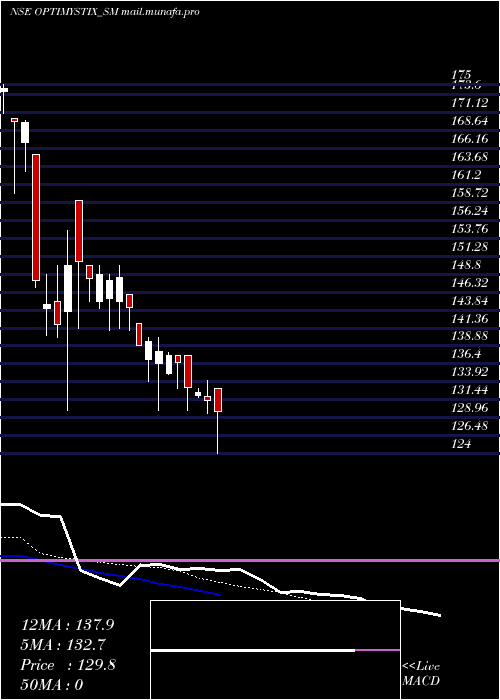Select the tall red candle dropping from 163
This screenshot has height=700, width=500.
click(x=36, y=217)
